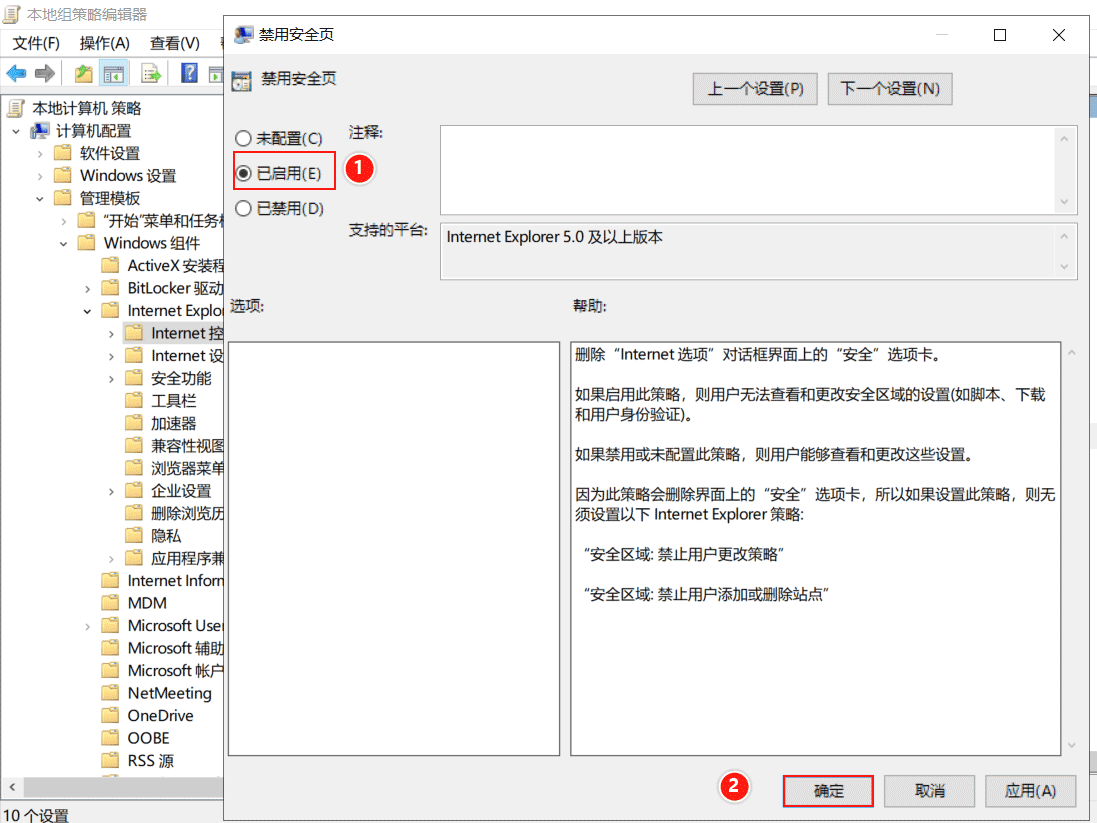The height and width of the screenshot is (823, 1097).
Task: Expand the Windows 设置 tree node
Action: tap(40, 176)
